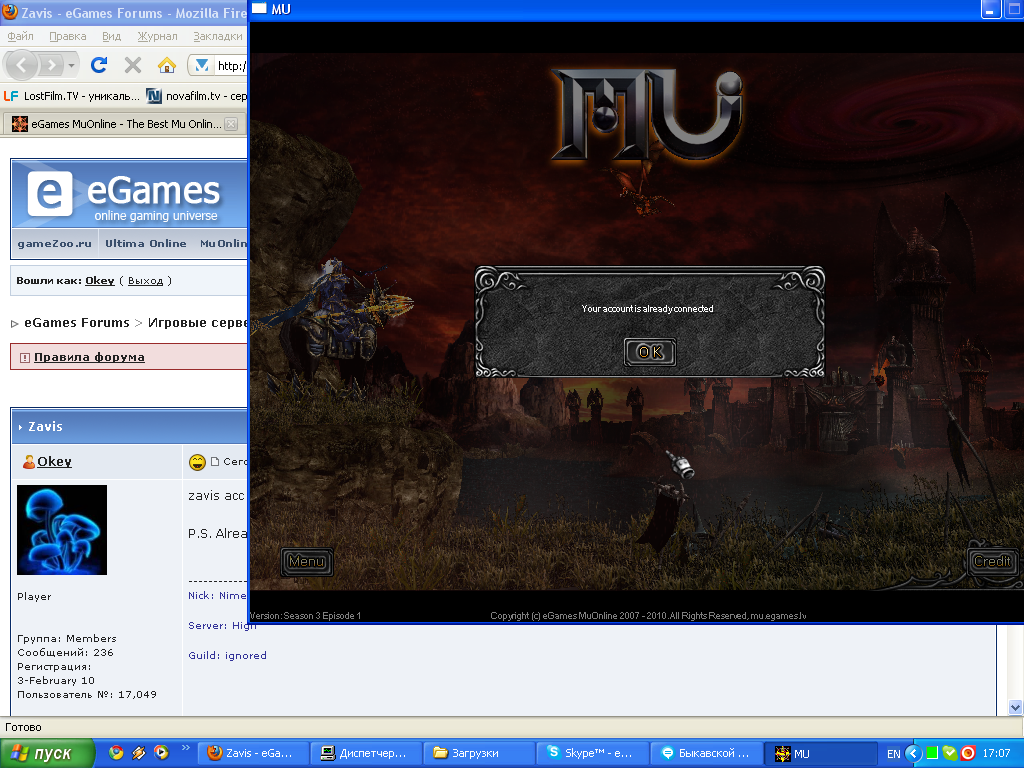The width and height of the screenshot is (1024, 768).
Task: Click the site icon in address bar
Action: (202, 65)
